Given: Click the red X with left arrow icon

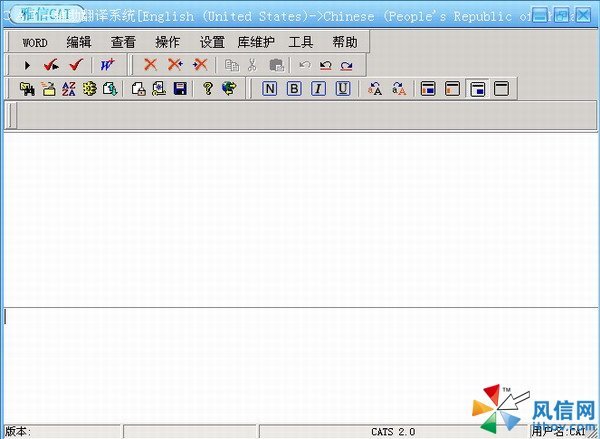Looking at the screenshot, I should 200,65.
